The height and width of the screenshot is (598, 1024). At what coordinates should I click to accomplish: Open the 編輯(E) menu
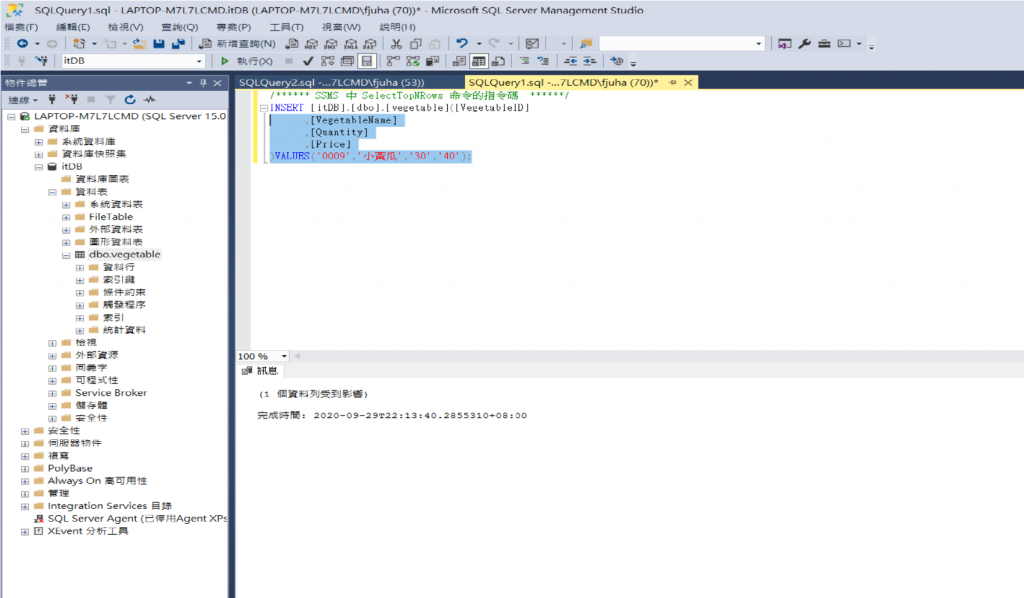click(x=73, y=27)
